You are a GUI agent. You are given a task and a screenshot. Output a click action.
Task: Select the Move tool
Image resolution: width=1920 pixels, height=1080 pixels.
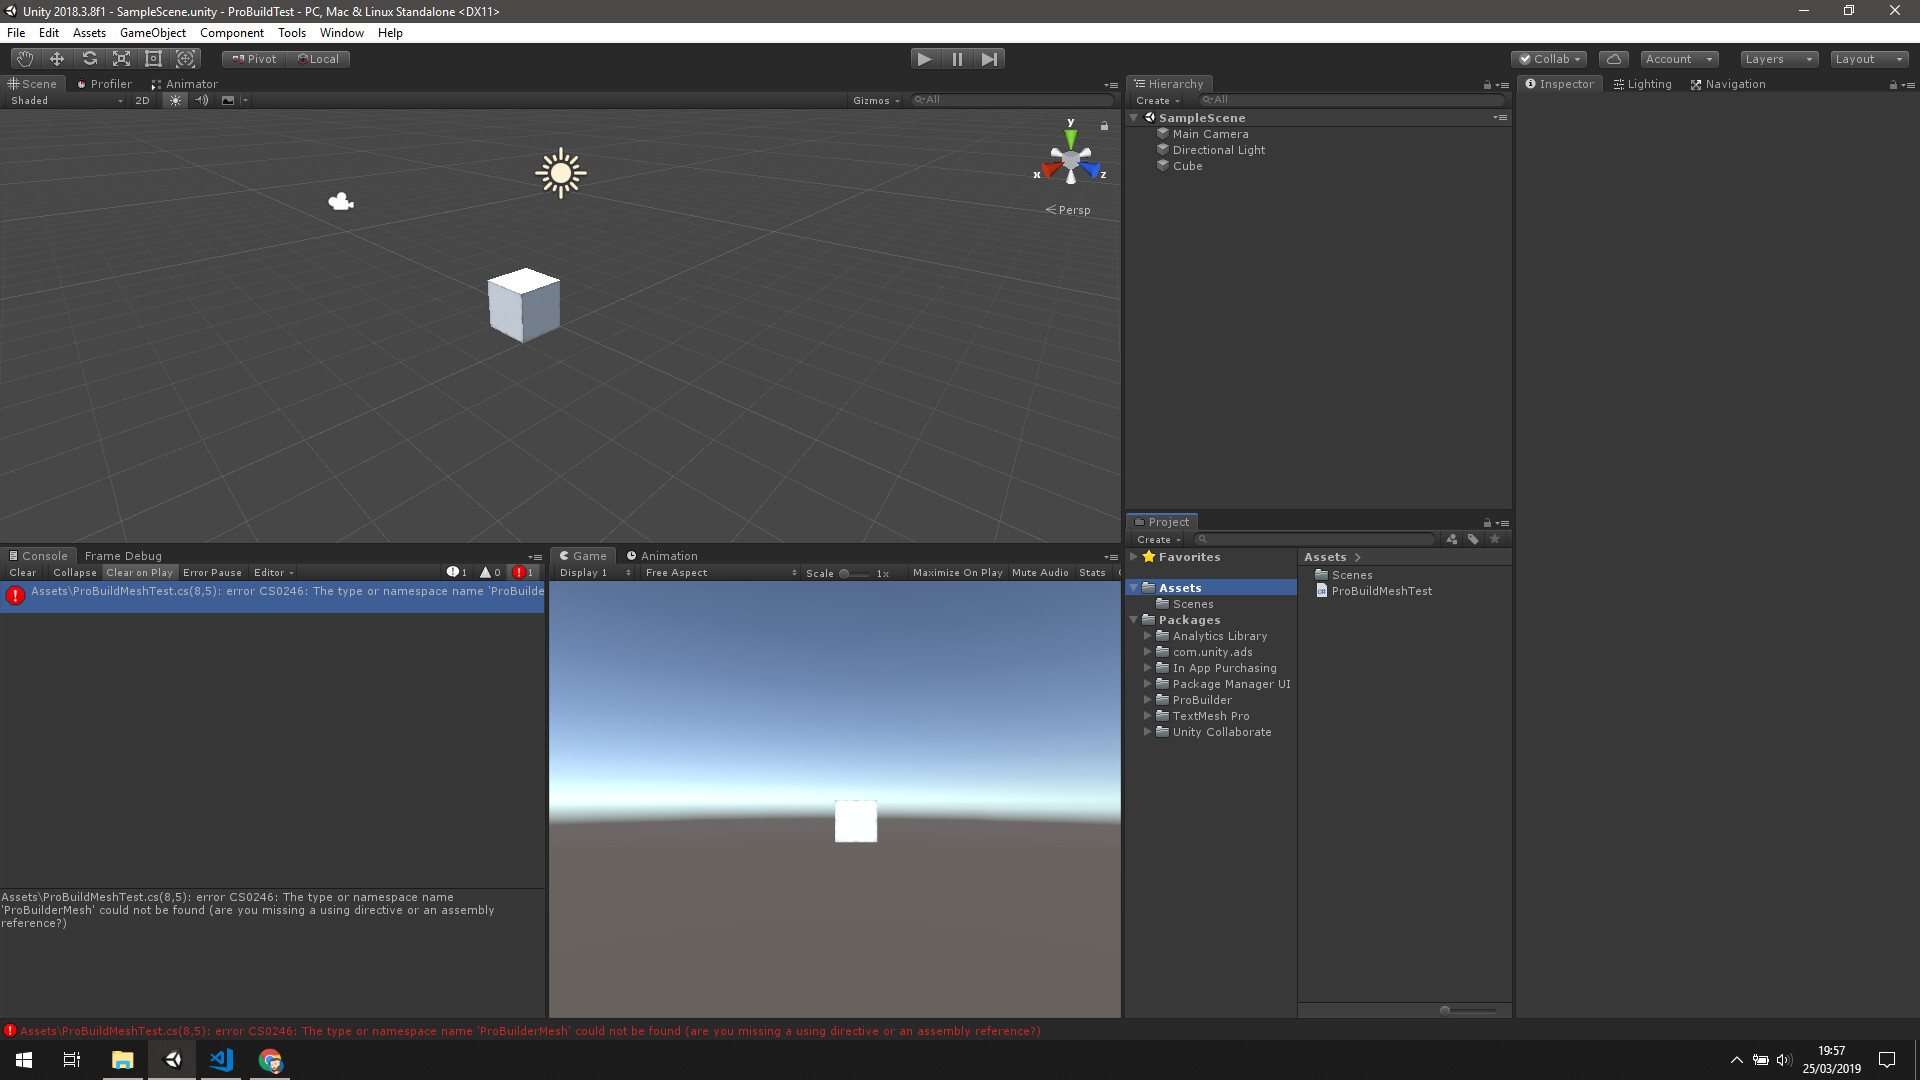(x=56, y=58)
